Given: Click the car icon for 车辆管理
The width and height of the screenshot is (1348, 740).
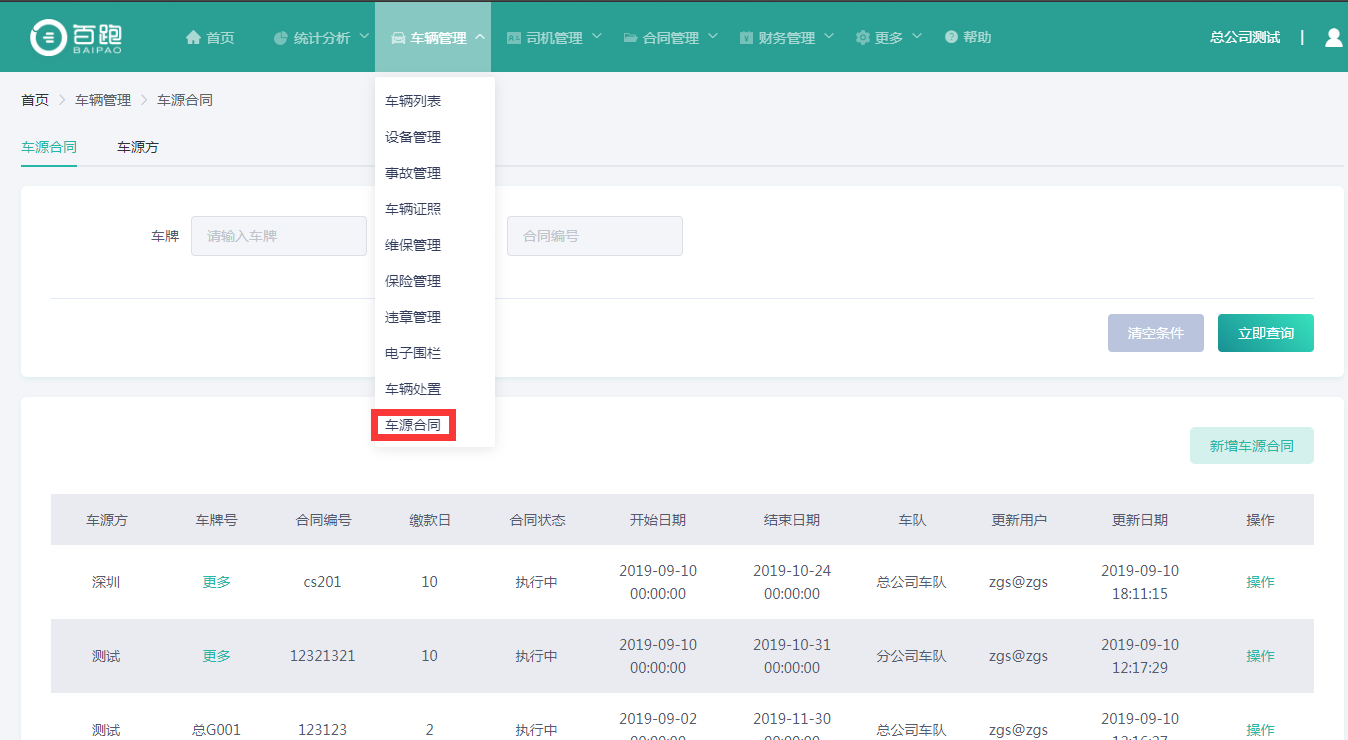Looking at the screenshot, I should pos(398,38).
